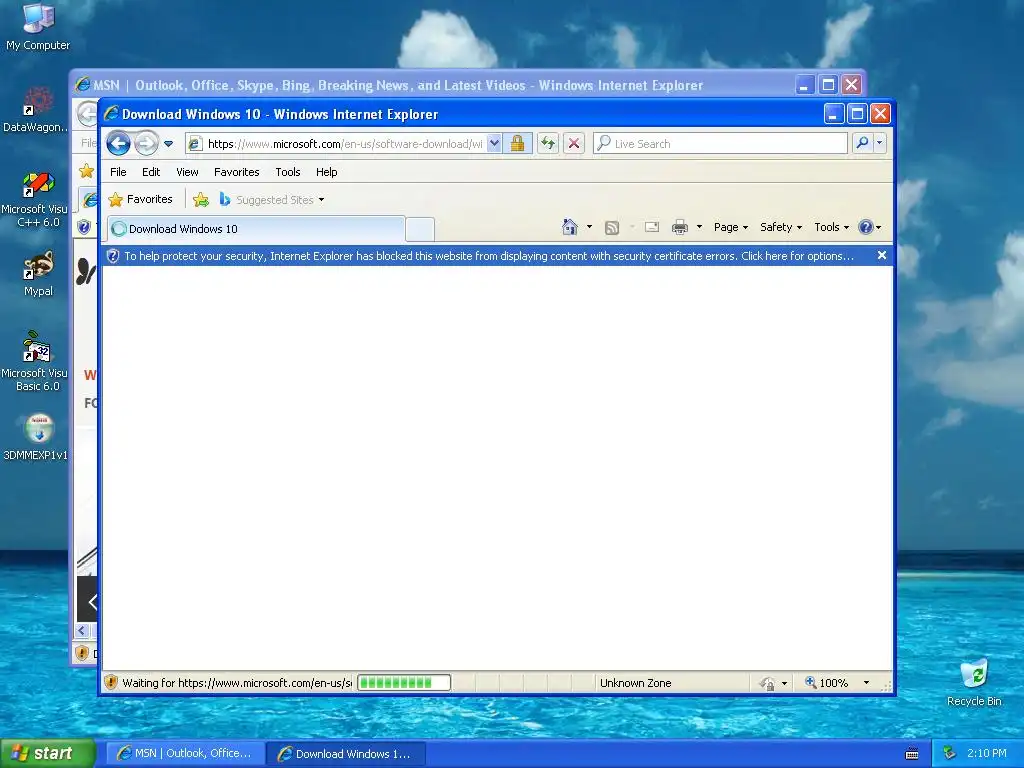The height and width of the screenshot is (768, 1024).
Task: Select the 3DMMEXP1v1 desktop icon
Action: tap(37, 436)
